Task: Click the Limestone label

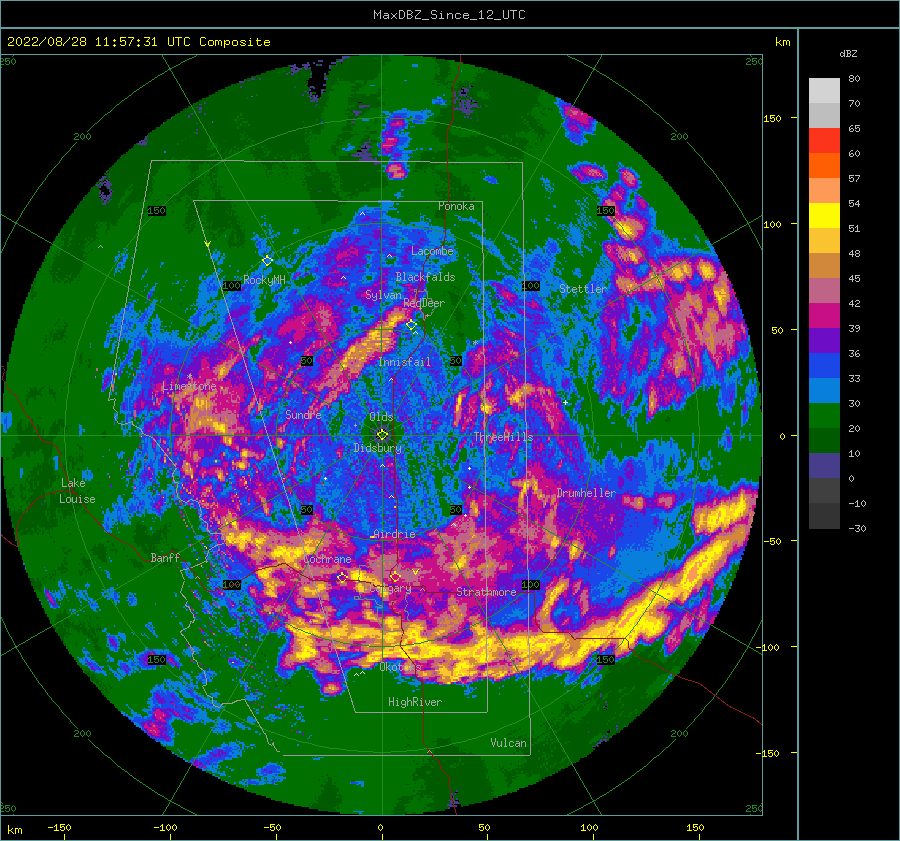Action: (189, 386)
